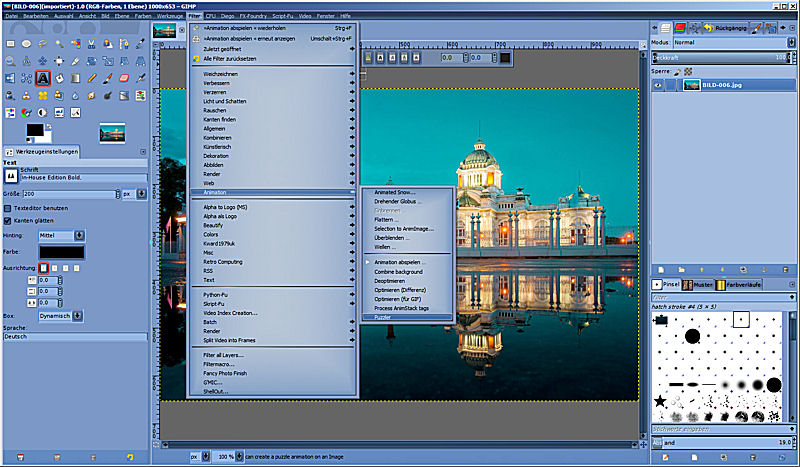800x467 pixels.
Task: Expand the Weichzeichnen submenu
Action: click(273, 74)
